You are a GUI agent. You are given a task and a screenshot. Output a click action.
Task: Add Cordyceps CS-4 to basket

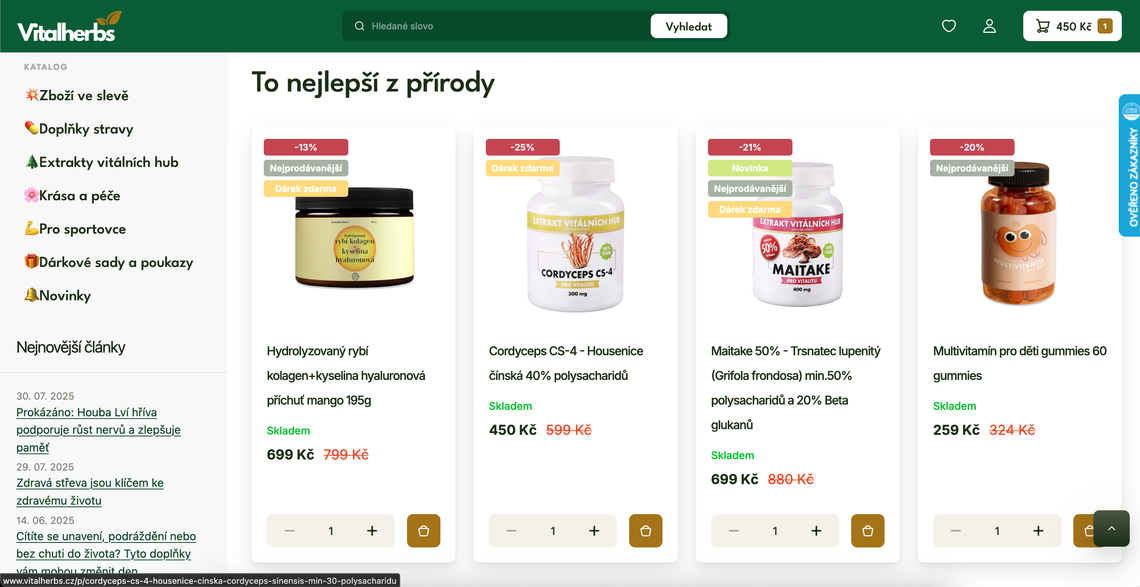tap(646, 531)
